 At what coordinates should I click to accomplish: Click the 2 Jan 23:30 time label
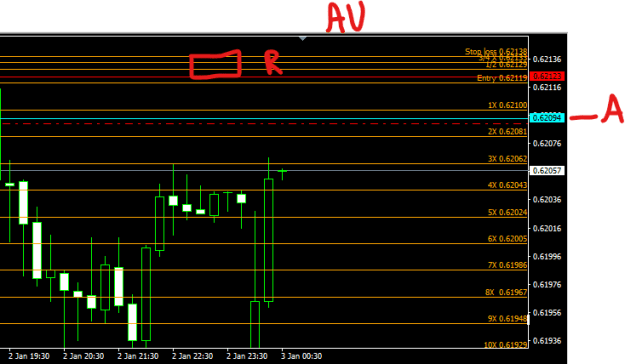click(247, 356)
